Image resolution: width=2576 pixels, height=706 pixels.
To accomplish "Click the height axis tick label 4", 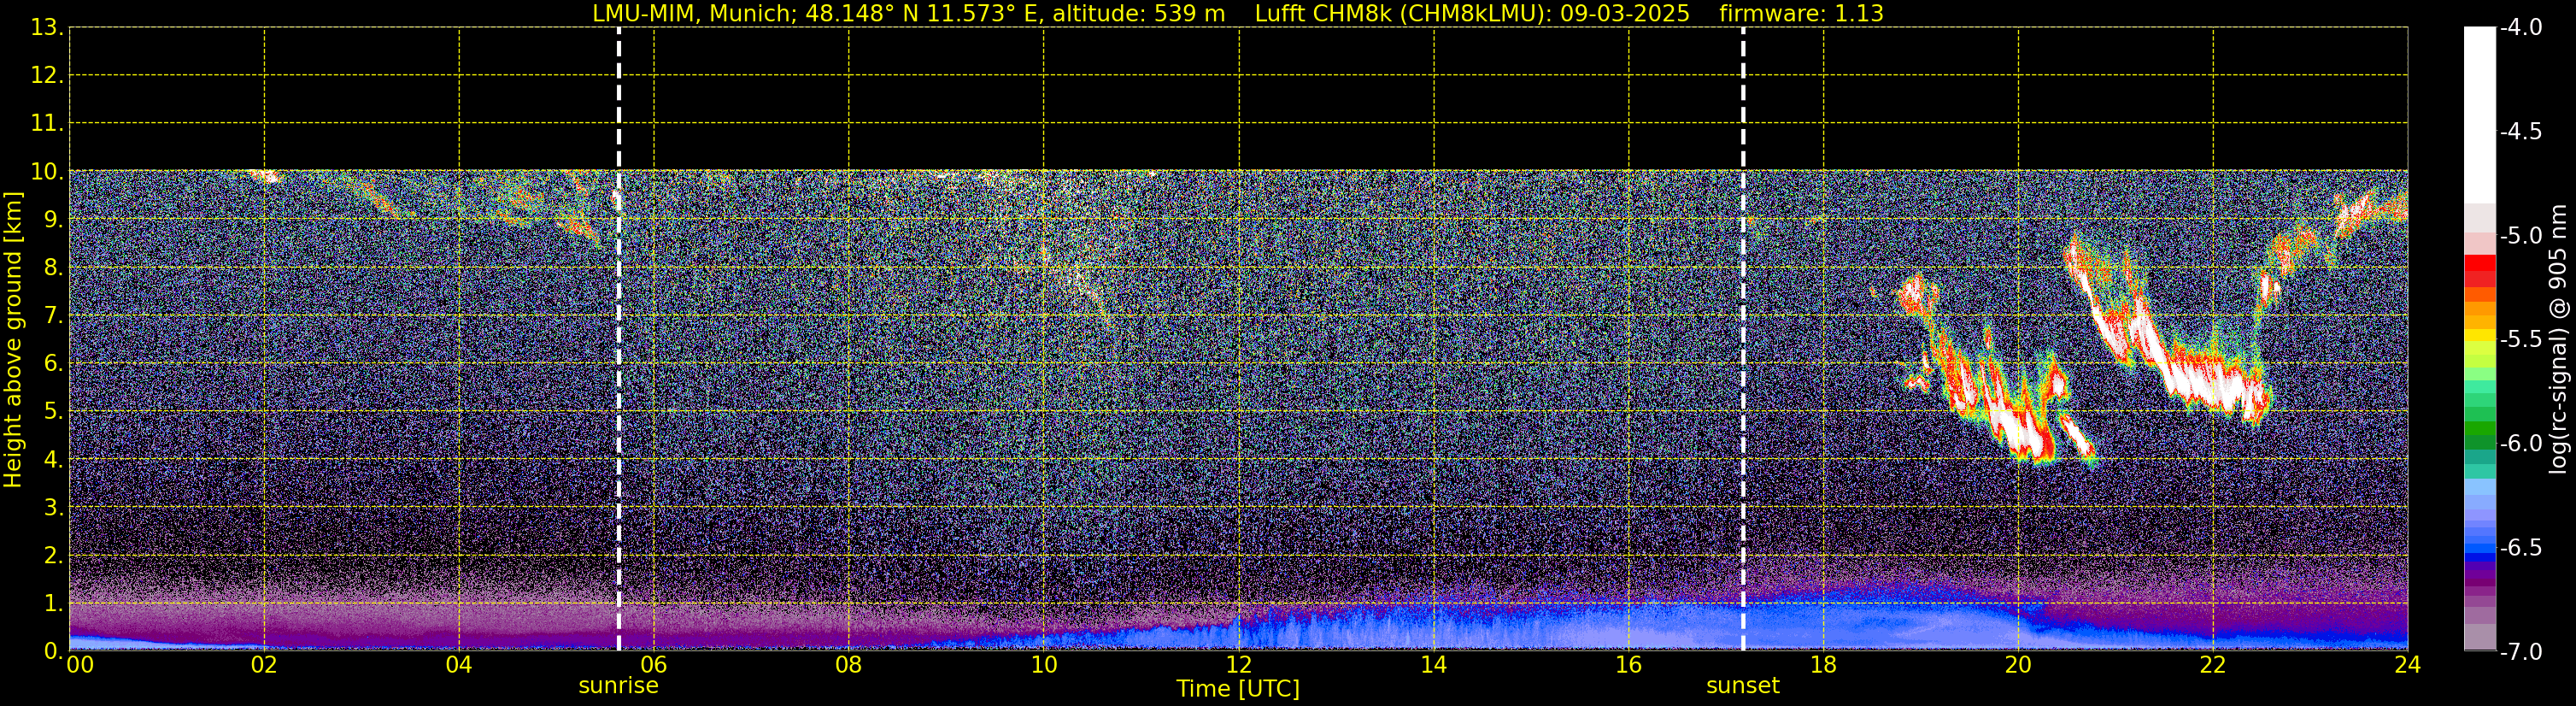I will click(x=52, y=460).
